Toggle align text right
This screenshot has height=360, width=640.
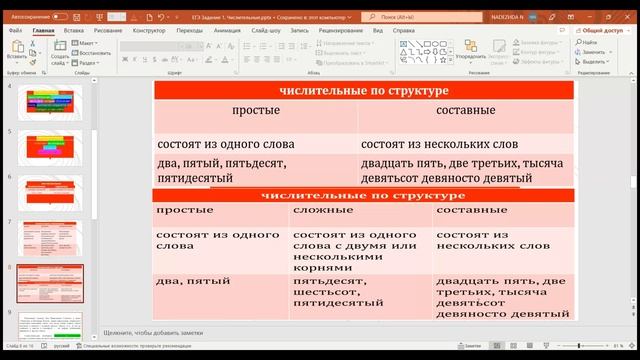(x=267, y=60)
